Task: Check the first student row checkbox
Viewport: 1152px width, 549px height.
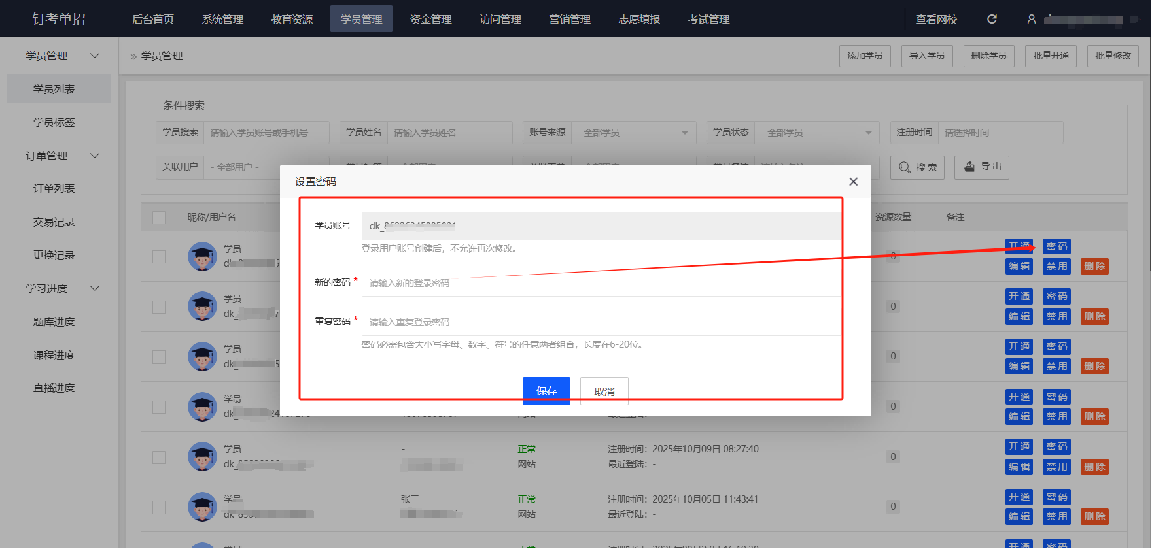Action: [159, 257]
